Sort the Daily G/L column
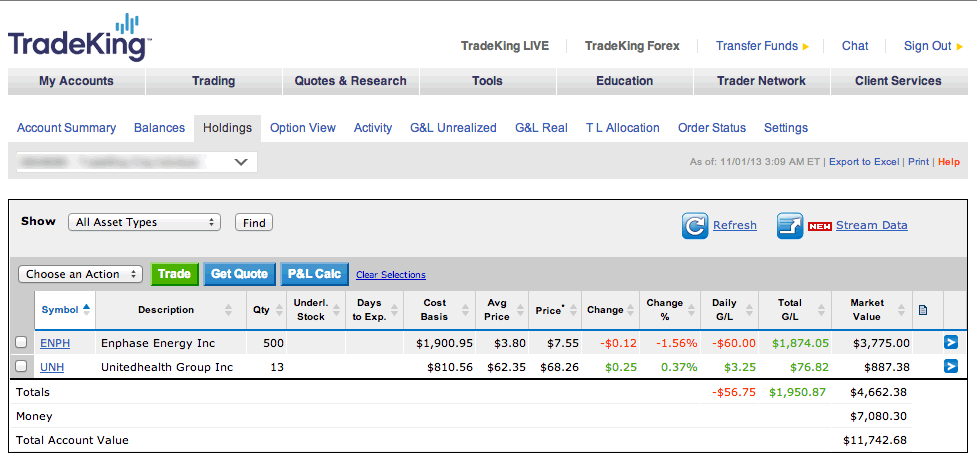The height and width of the screenshot is (461, 977). tap(750, 310)
